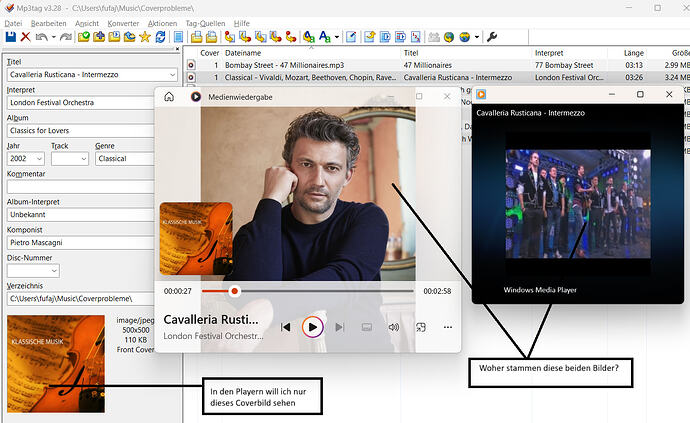Open the favorites star icon in toolbar
The width and height of the screenshot is (690, 423).
tap(145, 37)
